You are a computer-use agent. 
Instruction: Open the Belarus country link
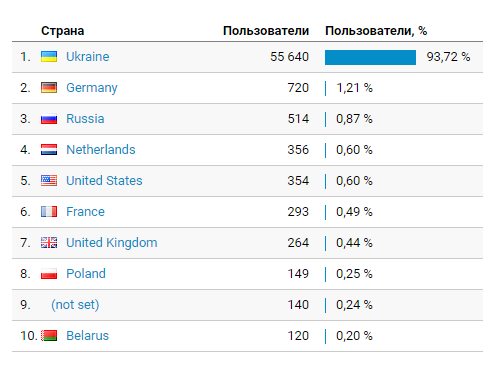[x=87, y=336]
